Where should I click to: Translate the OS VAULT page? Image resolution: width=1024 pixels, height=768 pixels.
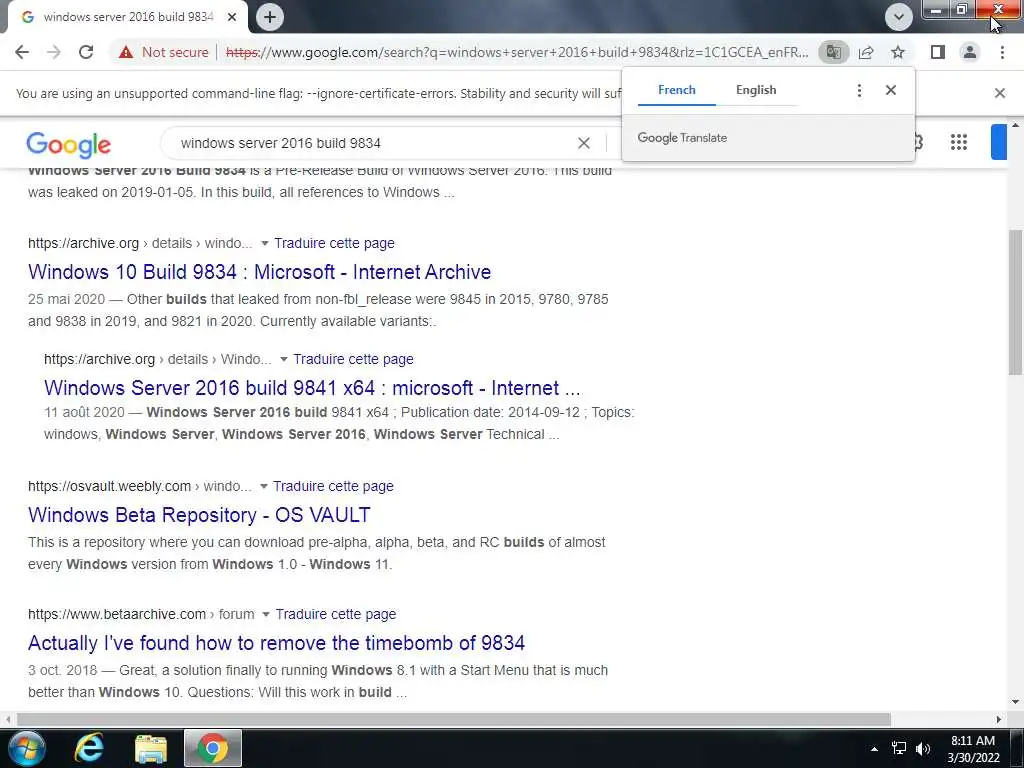[x=333, y=486]
